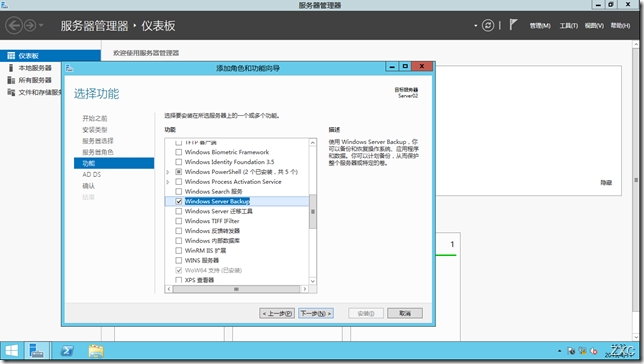
Task: Go to 安装类型 wizard step
Action: [x=94, y=130]
